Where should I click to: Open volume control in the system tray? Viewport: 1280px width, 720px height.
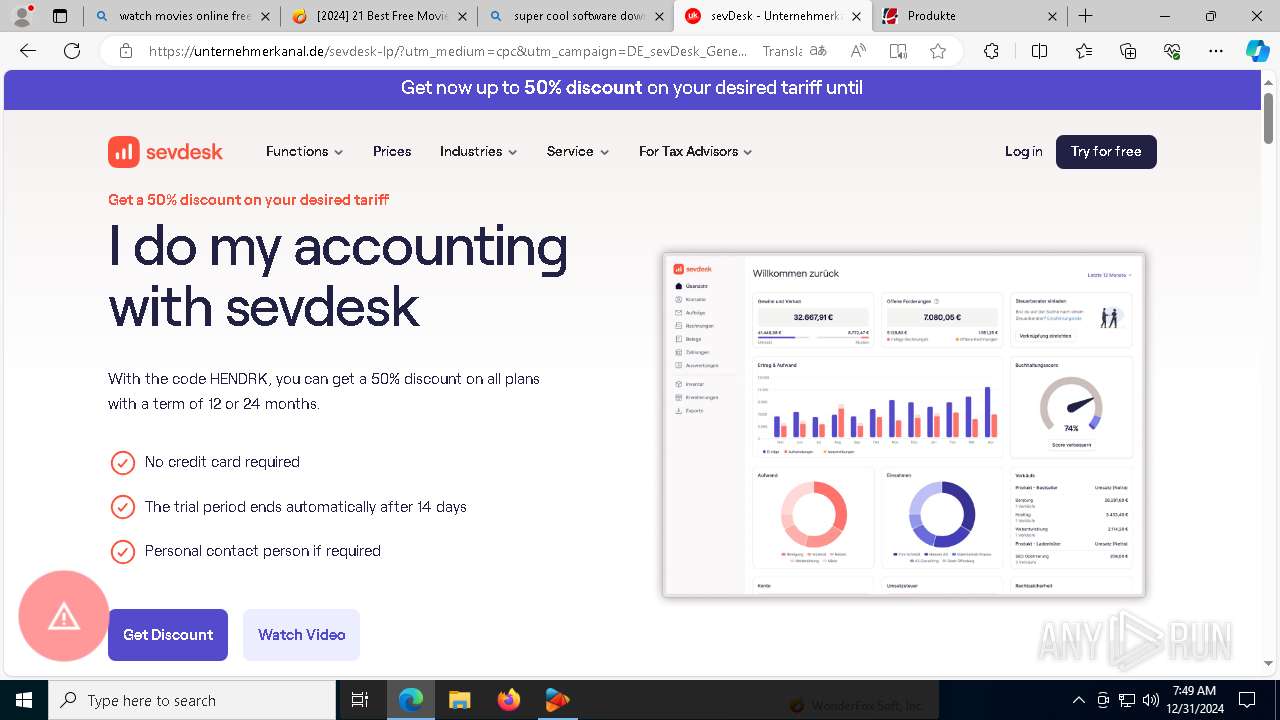[x=1150, y=700]
